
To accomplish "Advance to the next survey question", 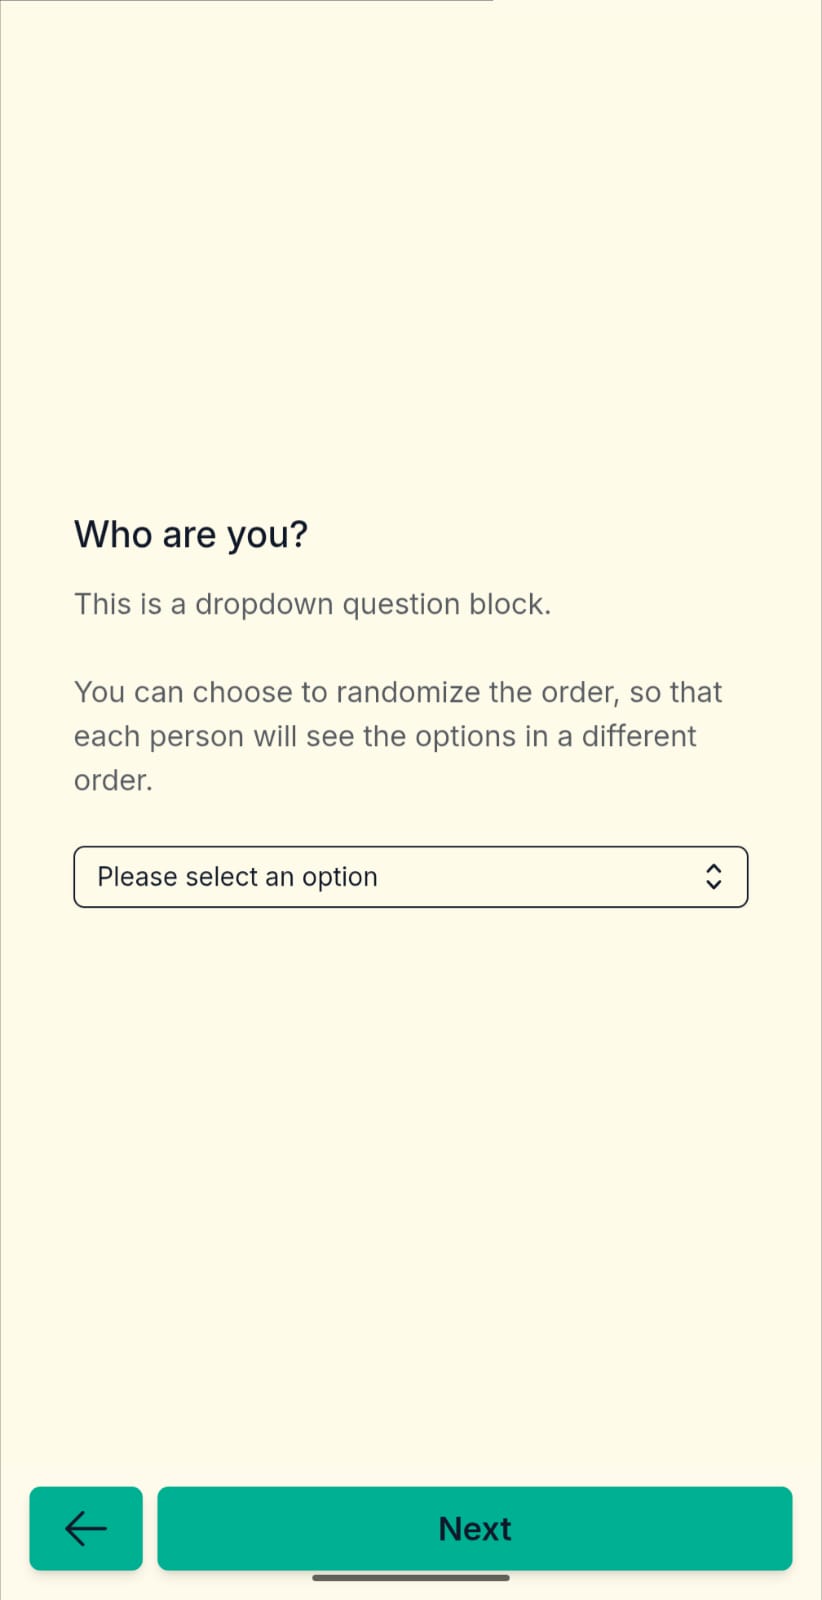I will (474, 1528).
